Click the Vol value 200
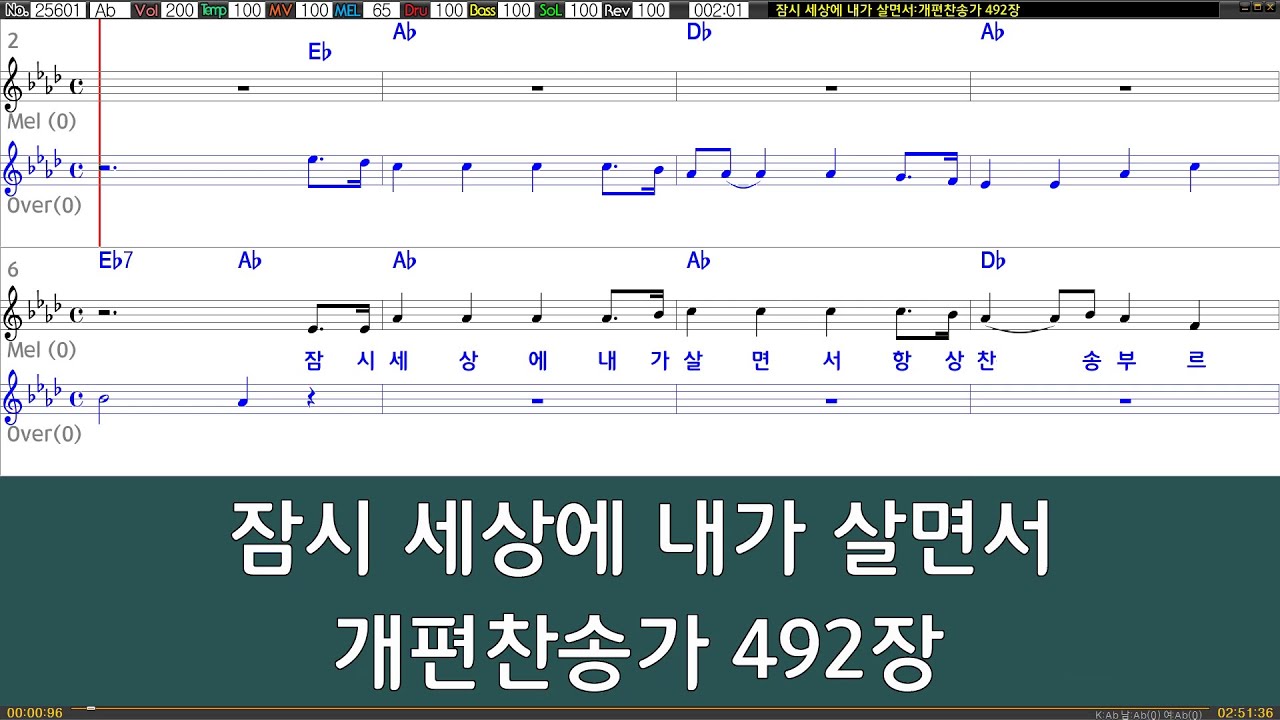1280x720 pixels. [x=180, y=10]
